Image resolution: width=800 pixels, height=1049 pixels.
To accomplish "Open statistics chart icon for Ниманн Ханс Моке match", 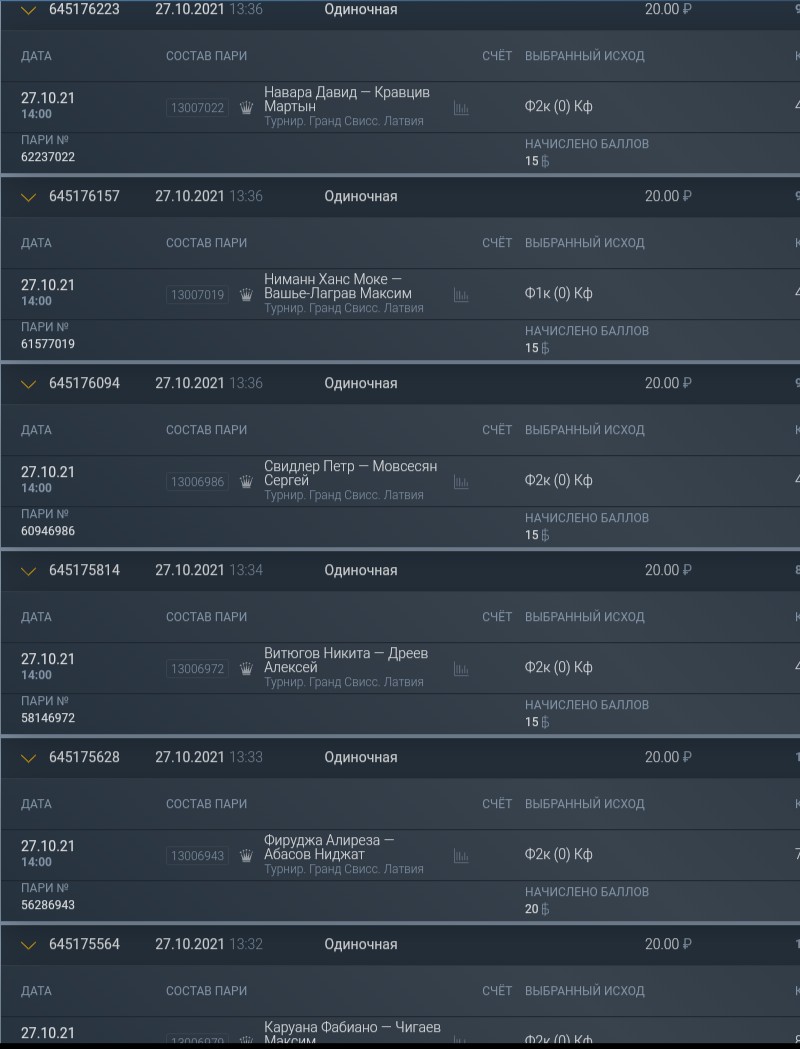I will click(x=461, y=295).
